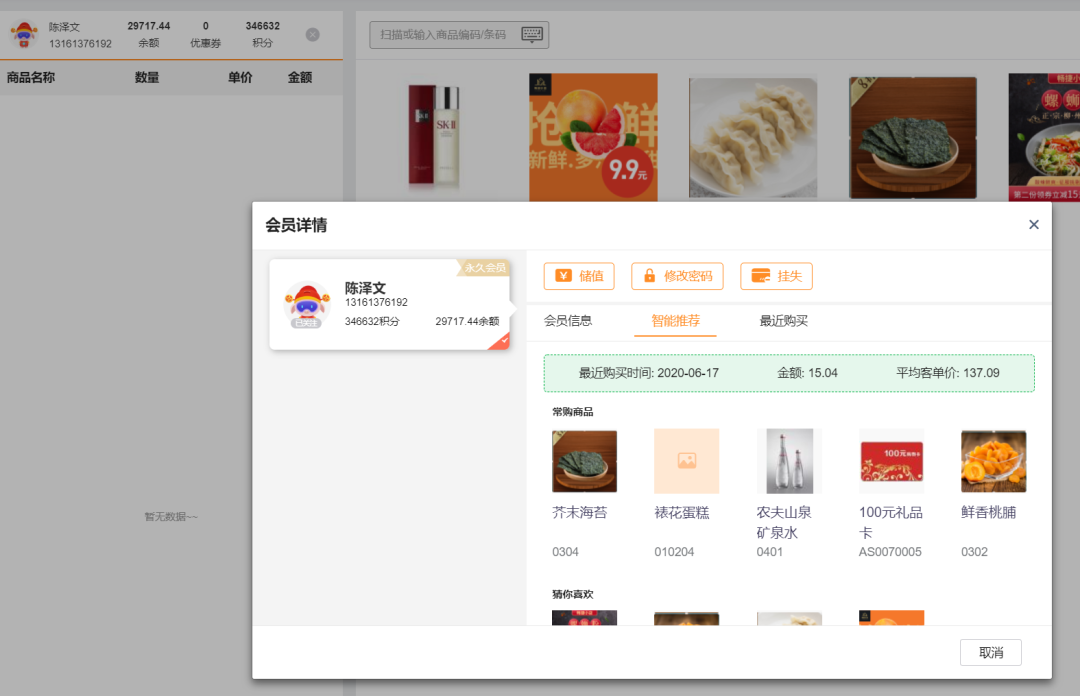Image resolution: width=1080 pixels, height=696 pixels.
Task: Click product code AS0070005
Action: [x=889, y=551]
